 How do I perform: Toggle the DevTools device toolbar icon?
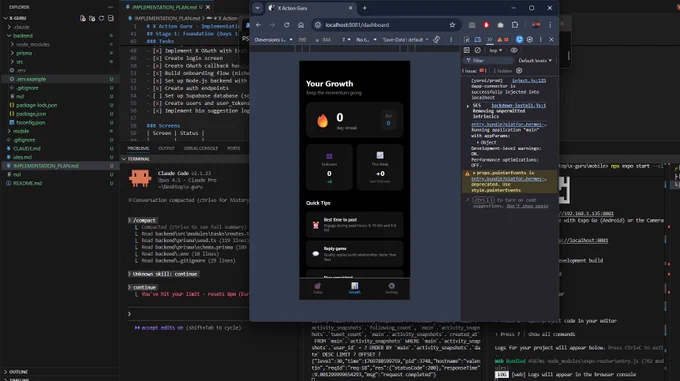click(x=477, y=39)
